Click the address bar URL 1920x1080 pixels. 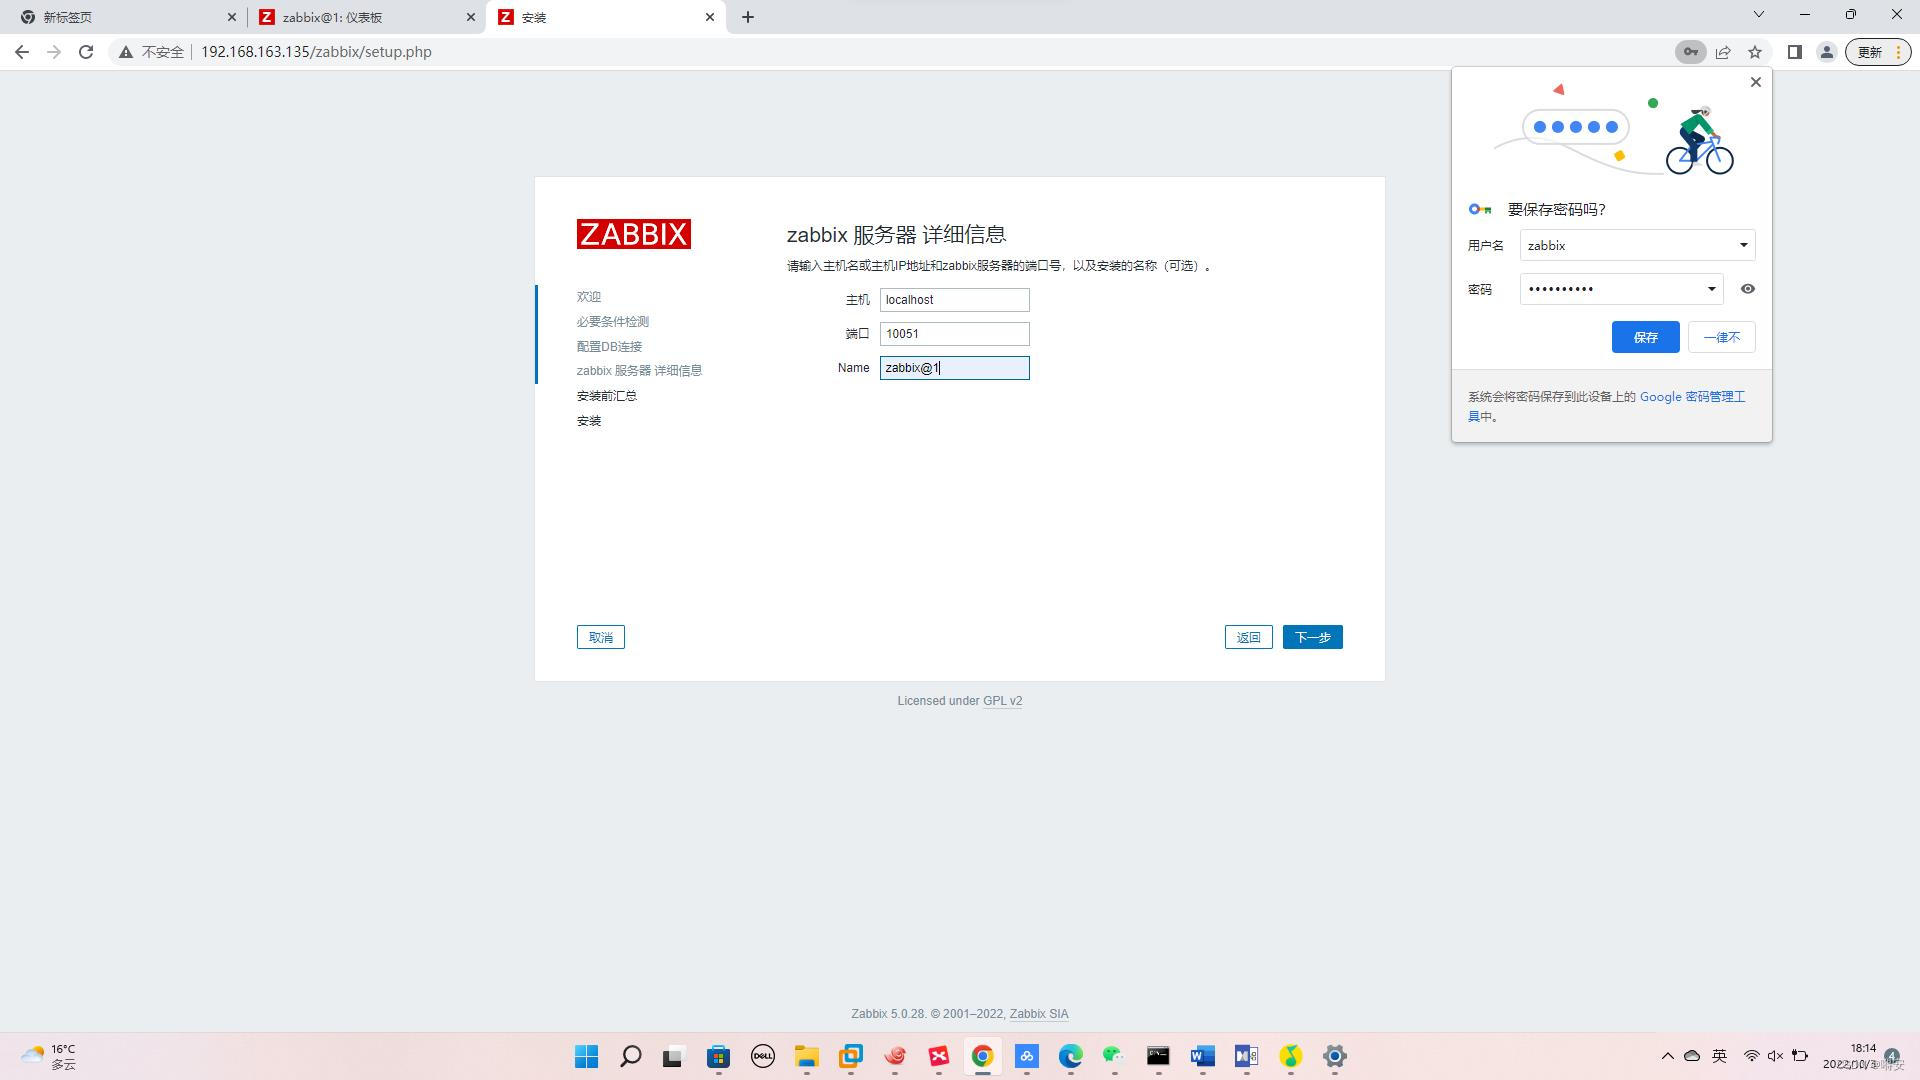click(316, 52)
